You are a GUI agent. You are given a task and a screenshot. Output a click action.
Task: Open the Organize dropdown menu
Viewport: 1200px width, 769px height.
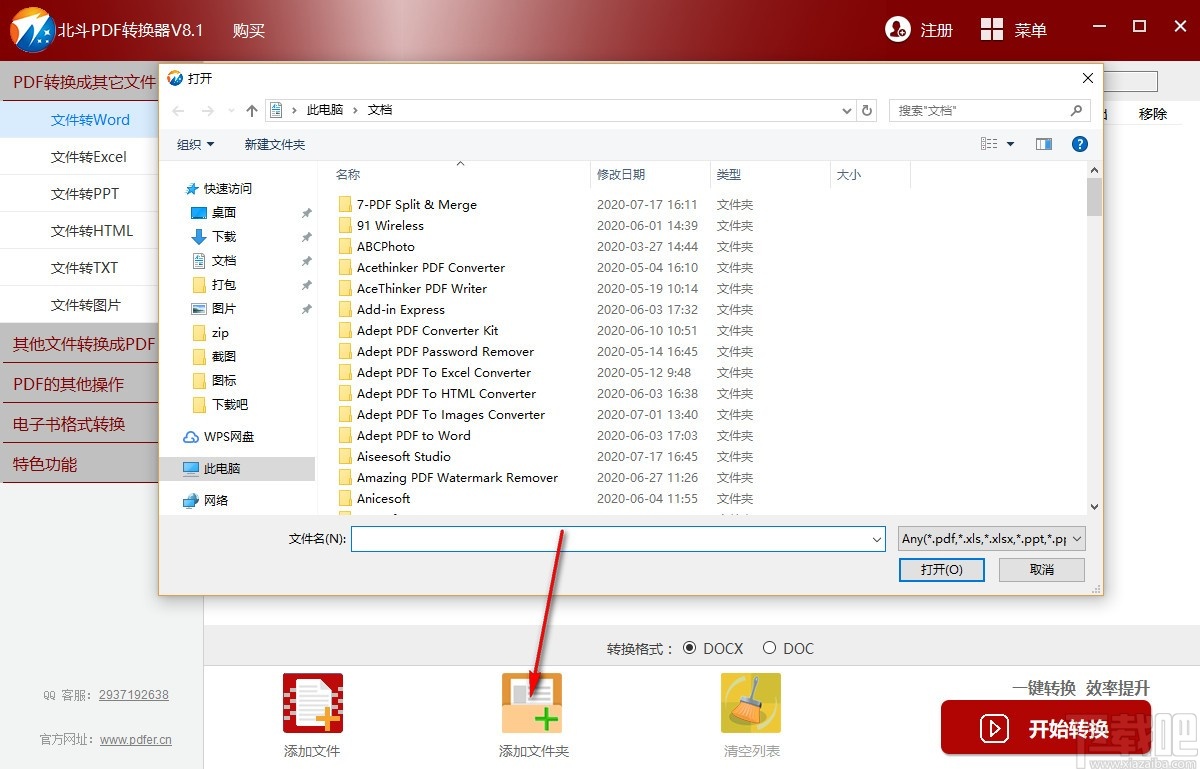(196, 144)
